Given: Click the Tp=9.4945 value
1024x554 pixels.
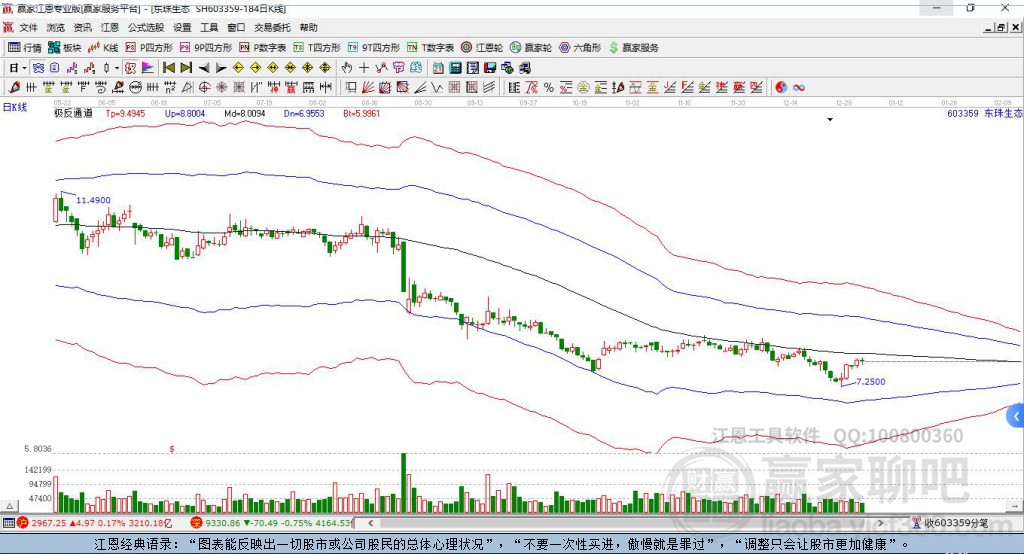Looking at the screenshot, I should click(125, 113).
